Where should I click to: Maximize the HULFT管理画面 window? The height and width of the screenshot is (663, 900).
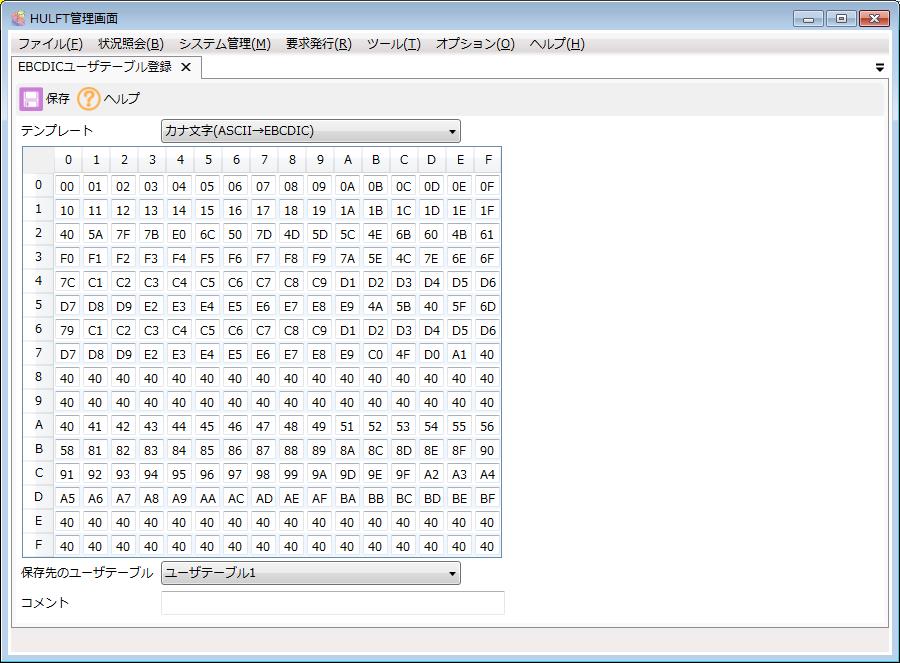click(841, 18)
